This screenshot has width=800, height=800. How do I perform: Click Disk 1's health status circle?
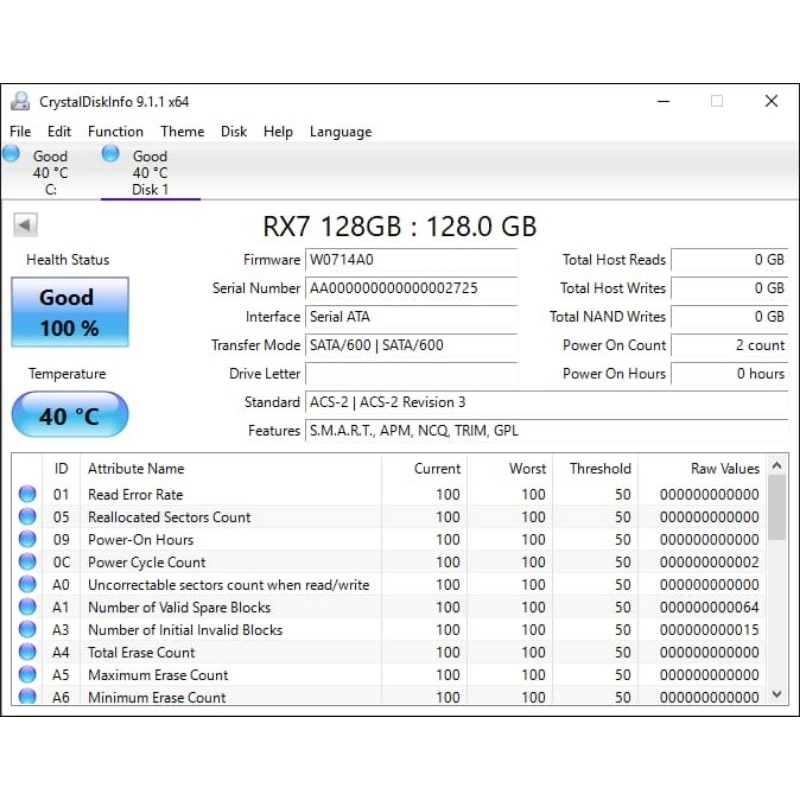coord(110,153)
